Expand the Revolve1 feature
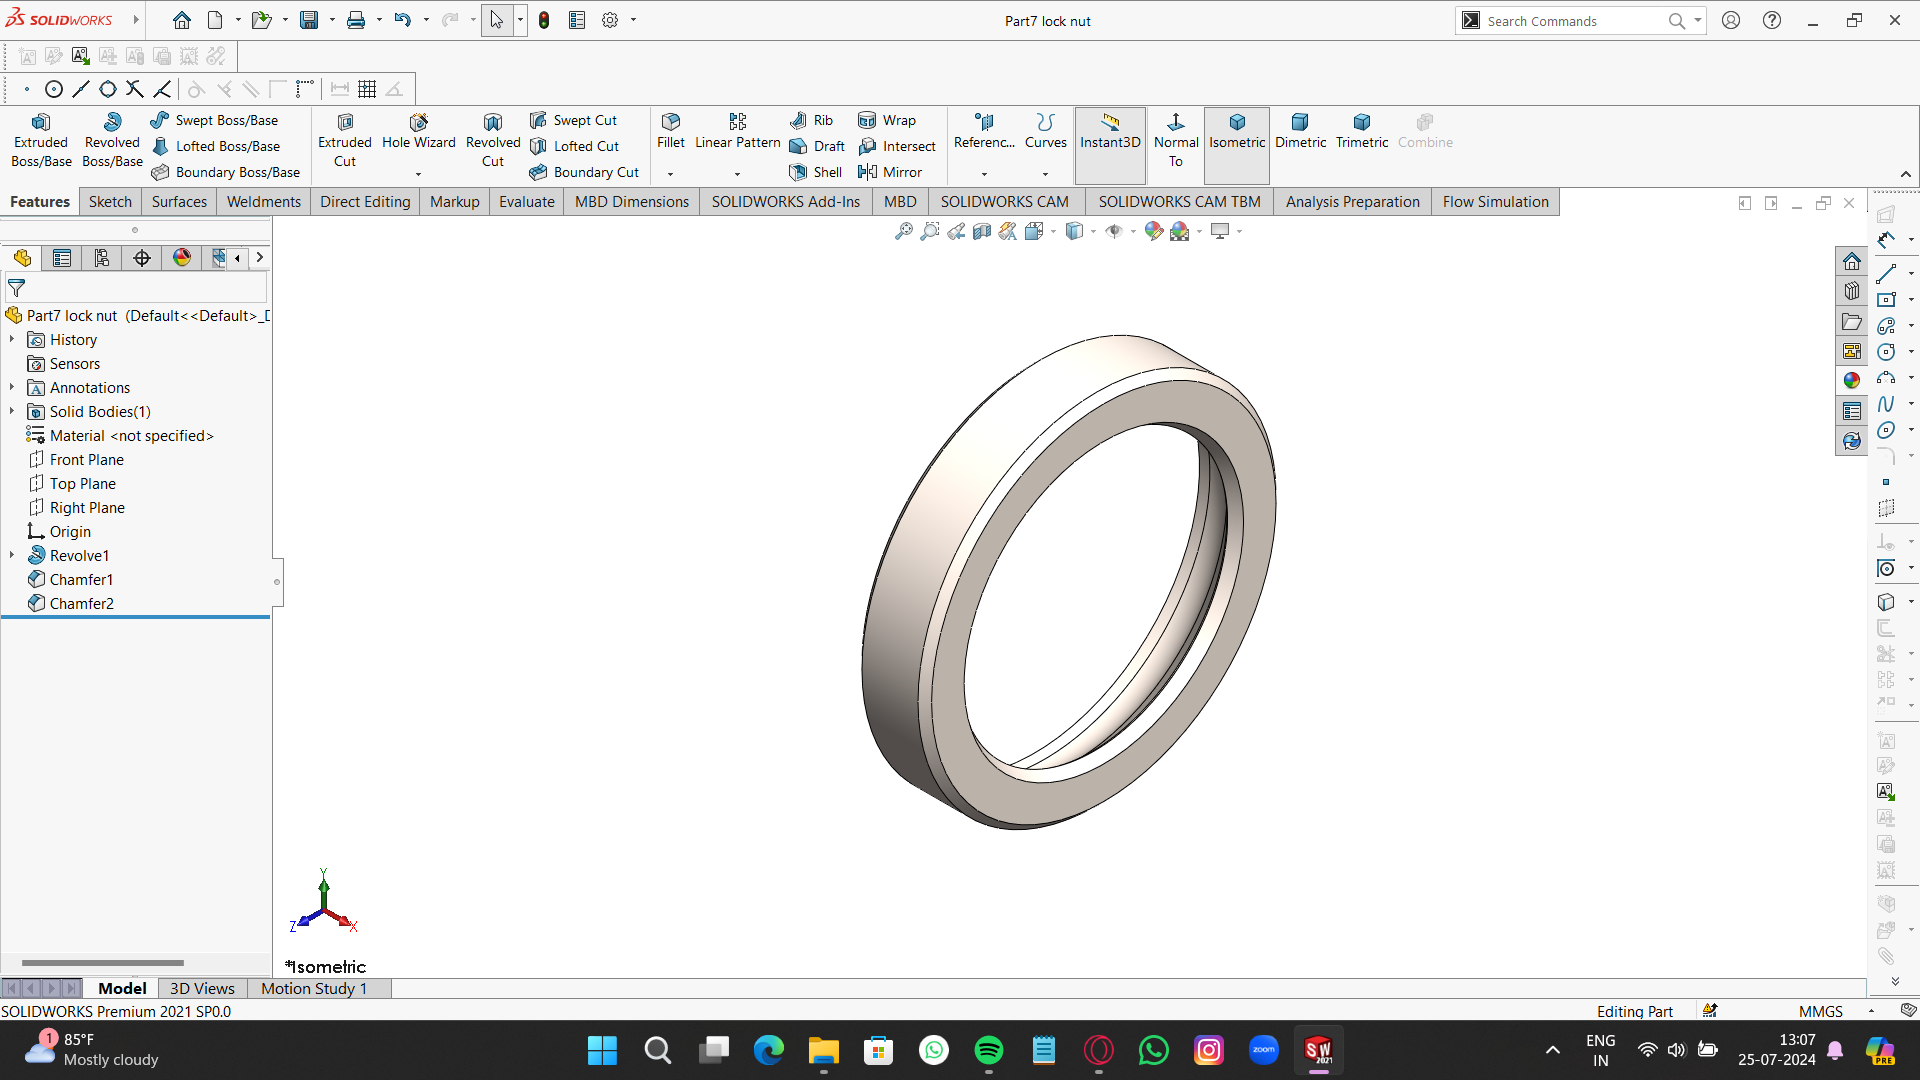The image size is (1920, 1080). pos(12,556)
